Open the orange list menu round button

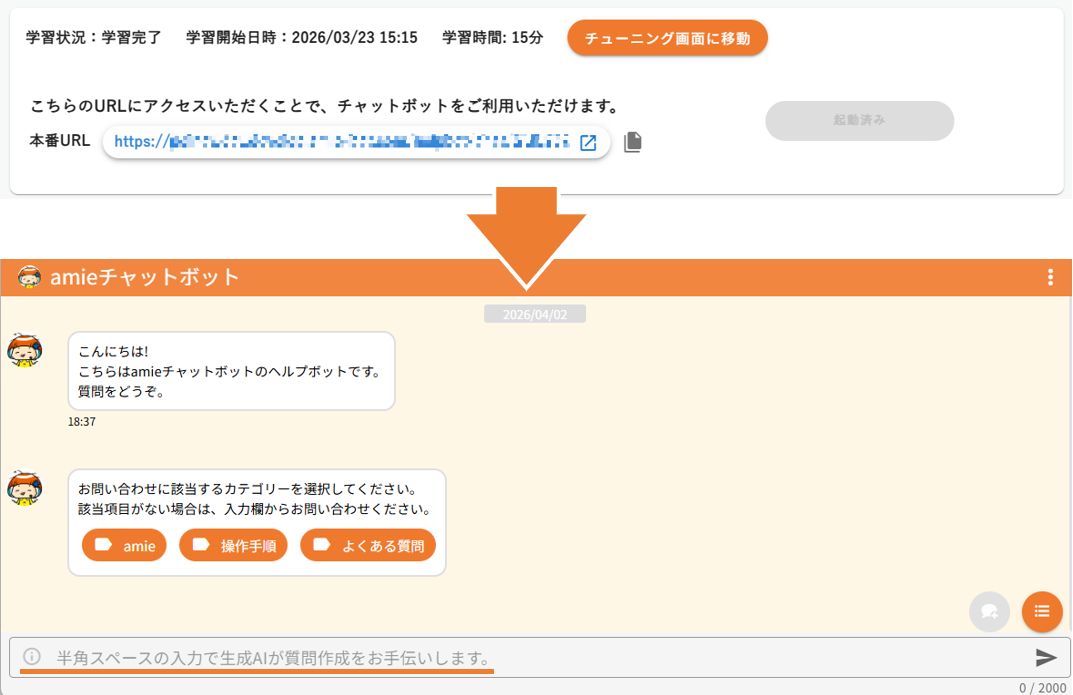(1042, 611)
